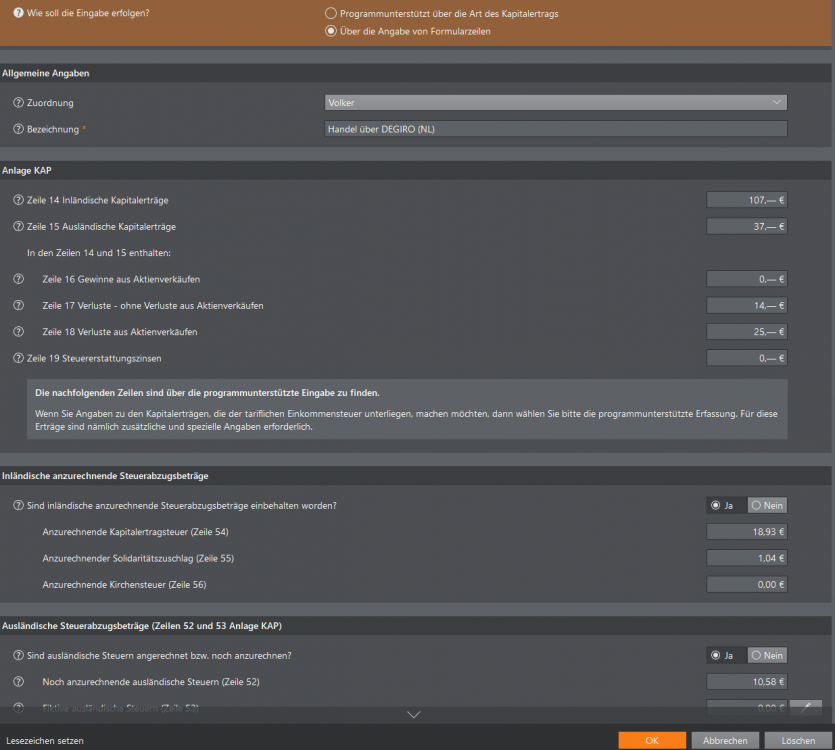Confirm dialog with orange OK button
Viewport: 835px width, 750px height.
(x=652, y=740)
